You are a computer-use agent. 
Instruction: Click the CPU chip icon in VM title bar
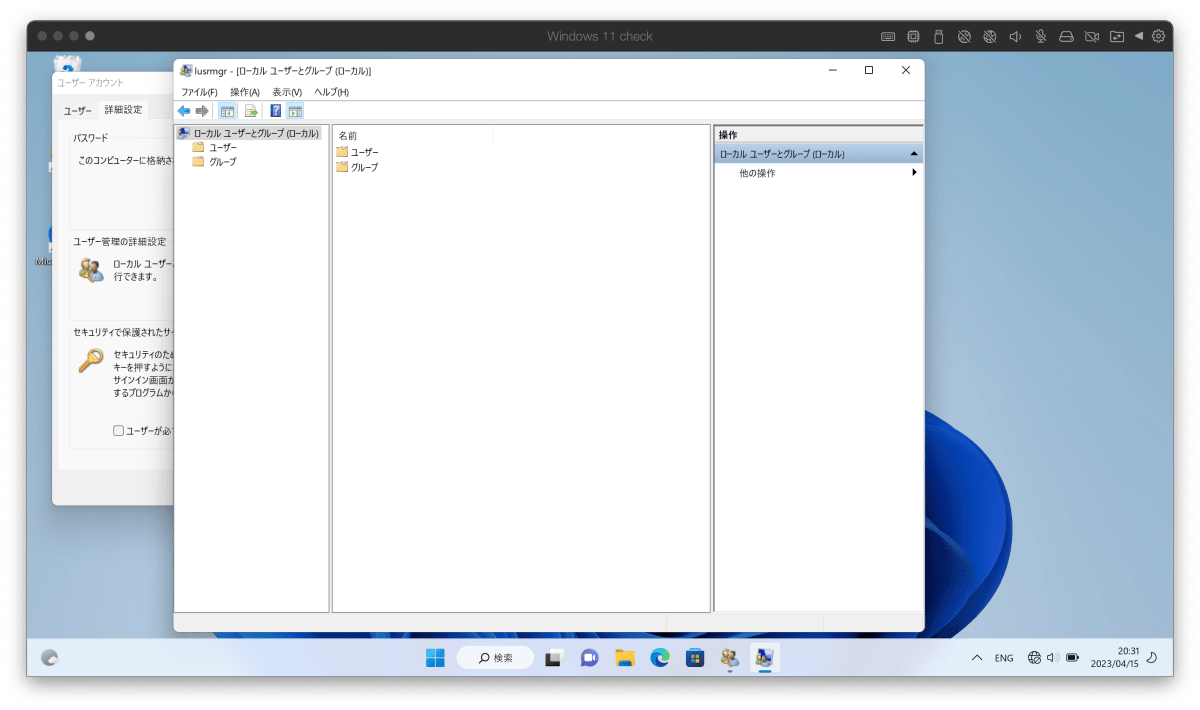click(913, 36)
